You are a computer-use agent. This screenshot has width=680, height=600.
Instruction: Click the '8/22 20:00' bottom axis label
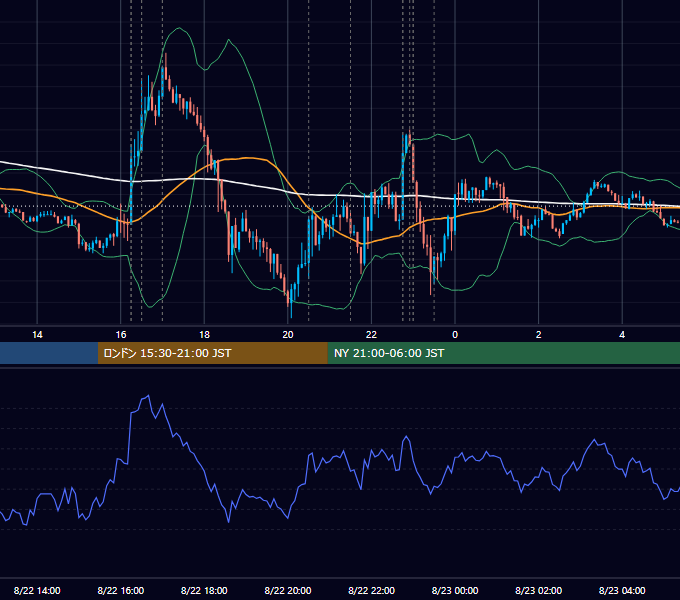[x=288, y=590]
